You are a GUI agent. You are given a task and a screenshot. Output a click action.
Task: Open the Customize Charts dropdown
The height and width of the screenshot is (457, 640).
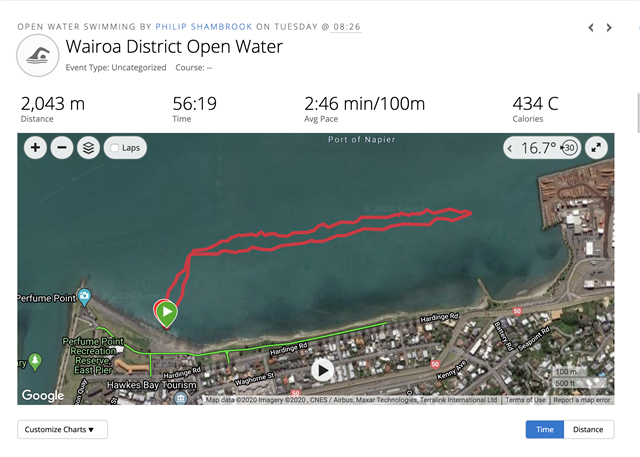click(x=62, y=429)
